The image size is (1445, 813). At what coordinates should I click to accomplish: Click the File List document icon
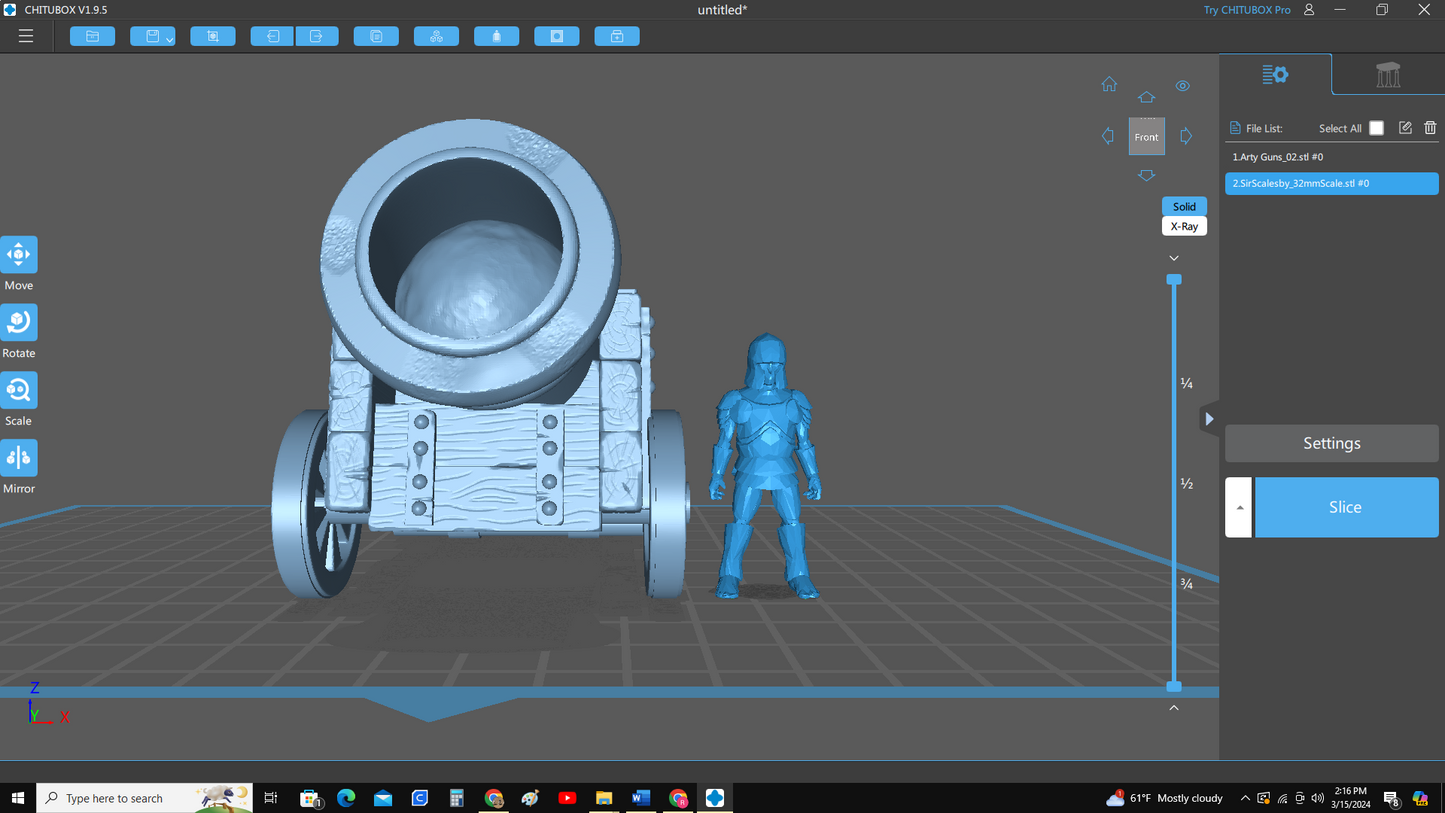[1235, 128]
